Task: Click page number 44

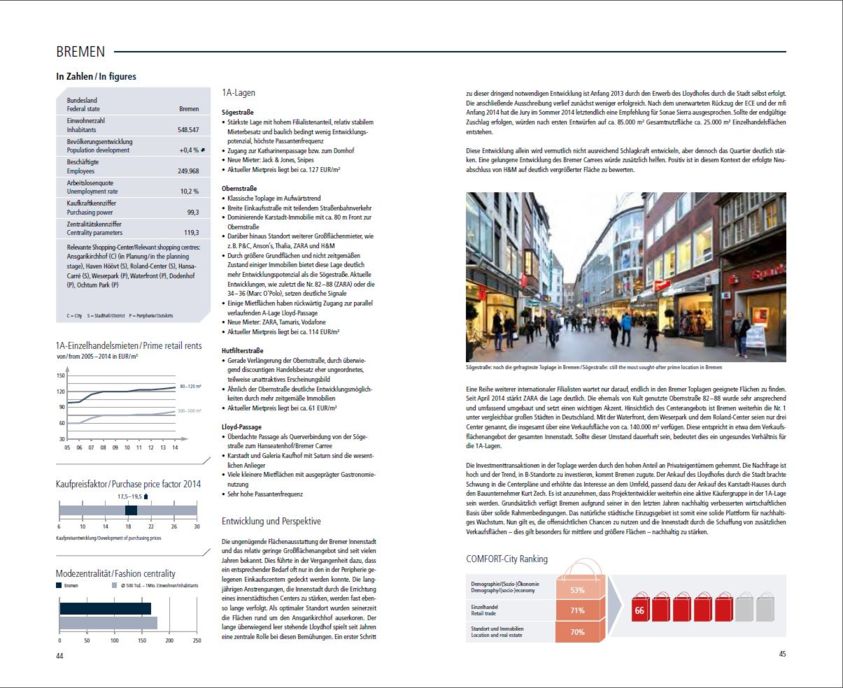Action: point(60,656)
